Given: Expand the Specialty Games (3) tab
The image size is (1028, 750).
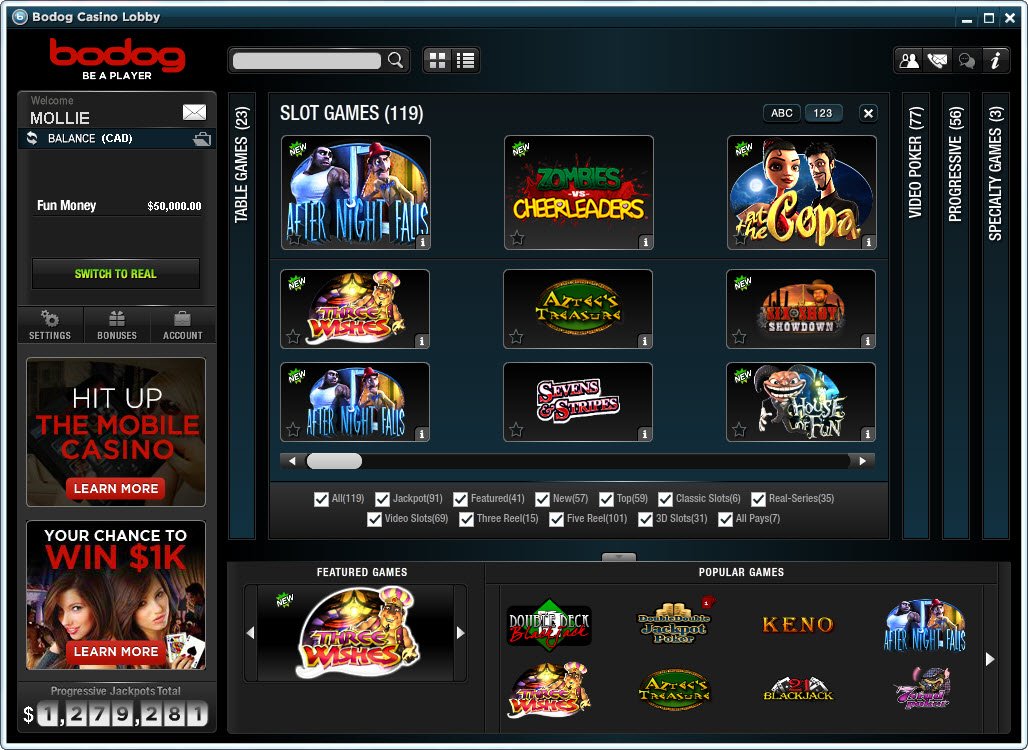Looking at the screenshot, I should click(x=995, y=315).
